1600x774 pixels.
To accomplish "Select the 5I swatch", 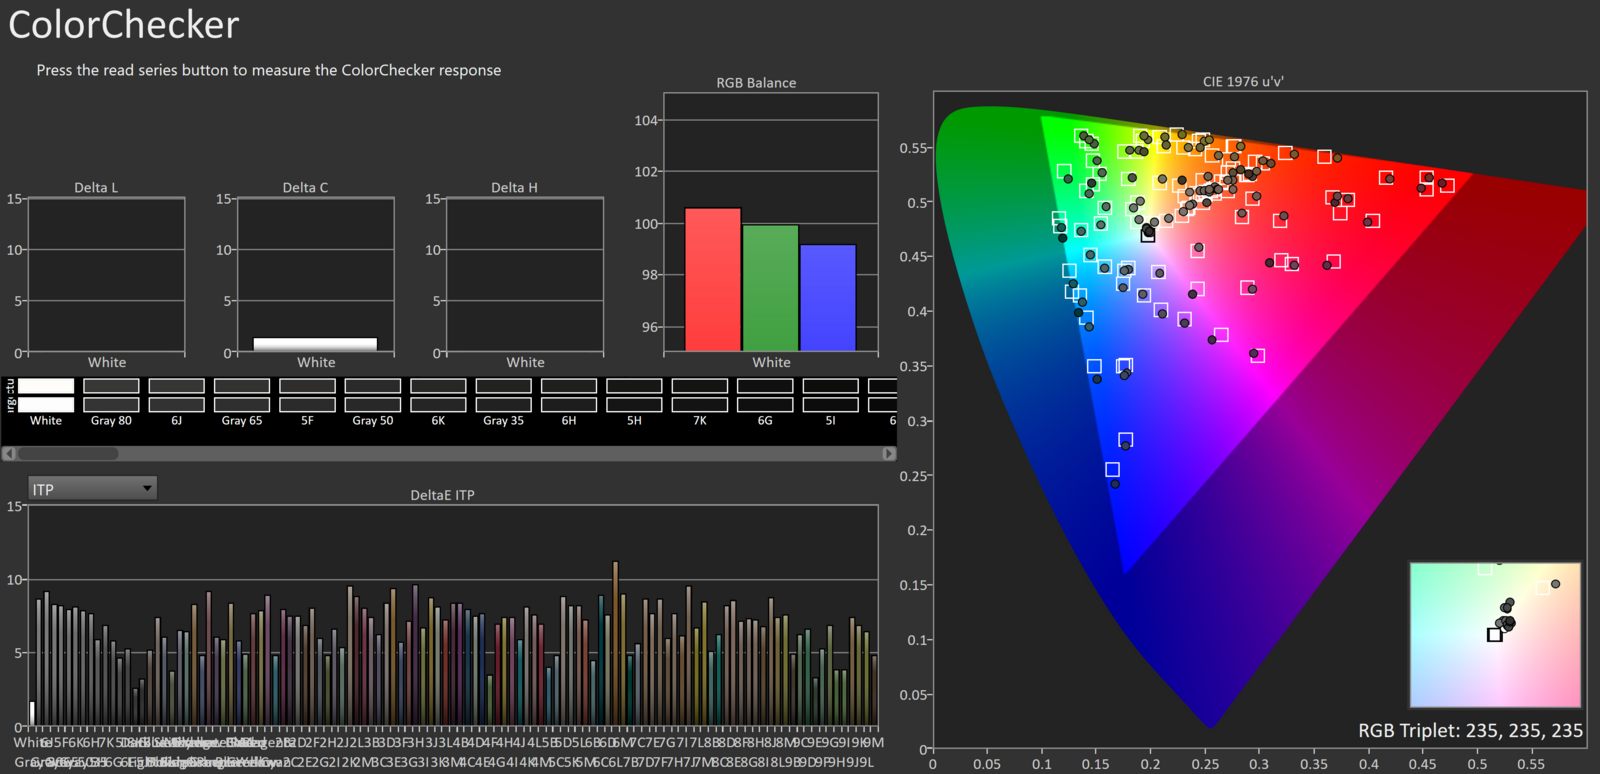I will (830, 395).
